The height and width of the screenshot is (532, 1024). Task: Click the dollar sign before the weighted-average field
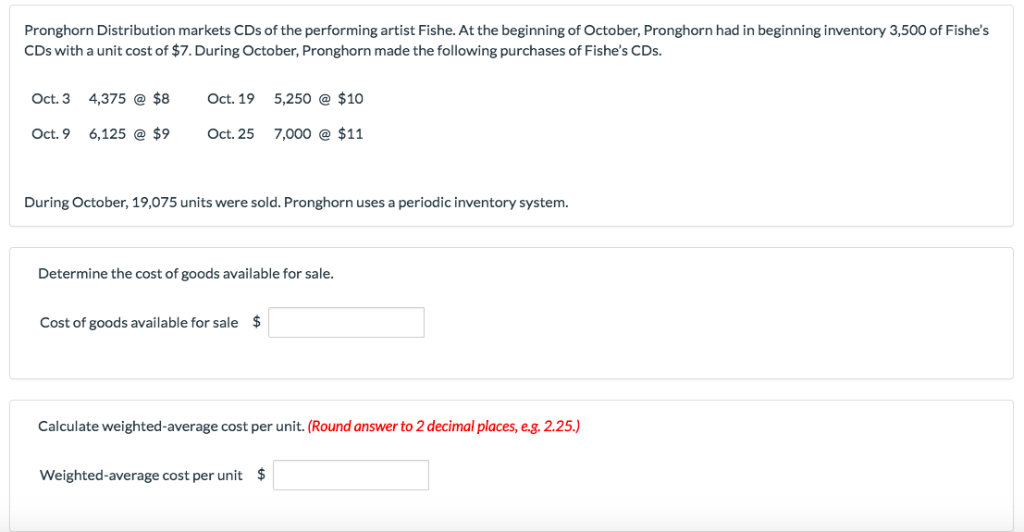261,475
